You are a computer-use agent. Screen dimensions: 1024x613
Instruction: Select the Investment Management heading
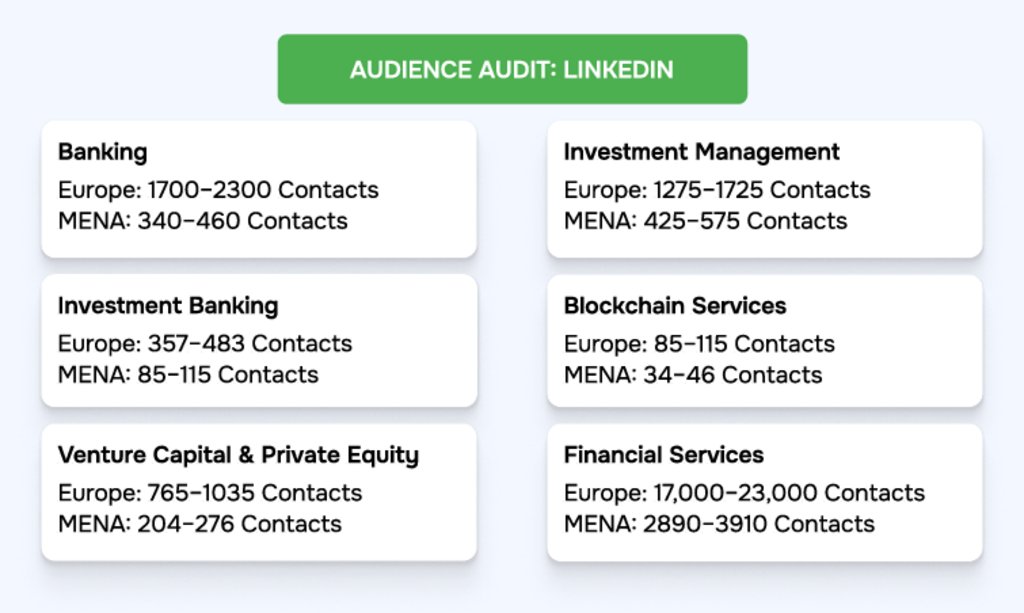pyautogui.click(x=701, y=153)
